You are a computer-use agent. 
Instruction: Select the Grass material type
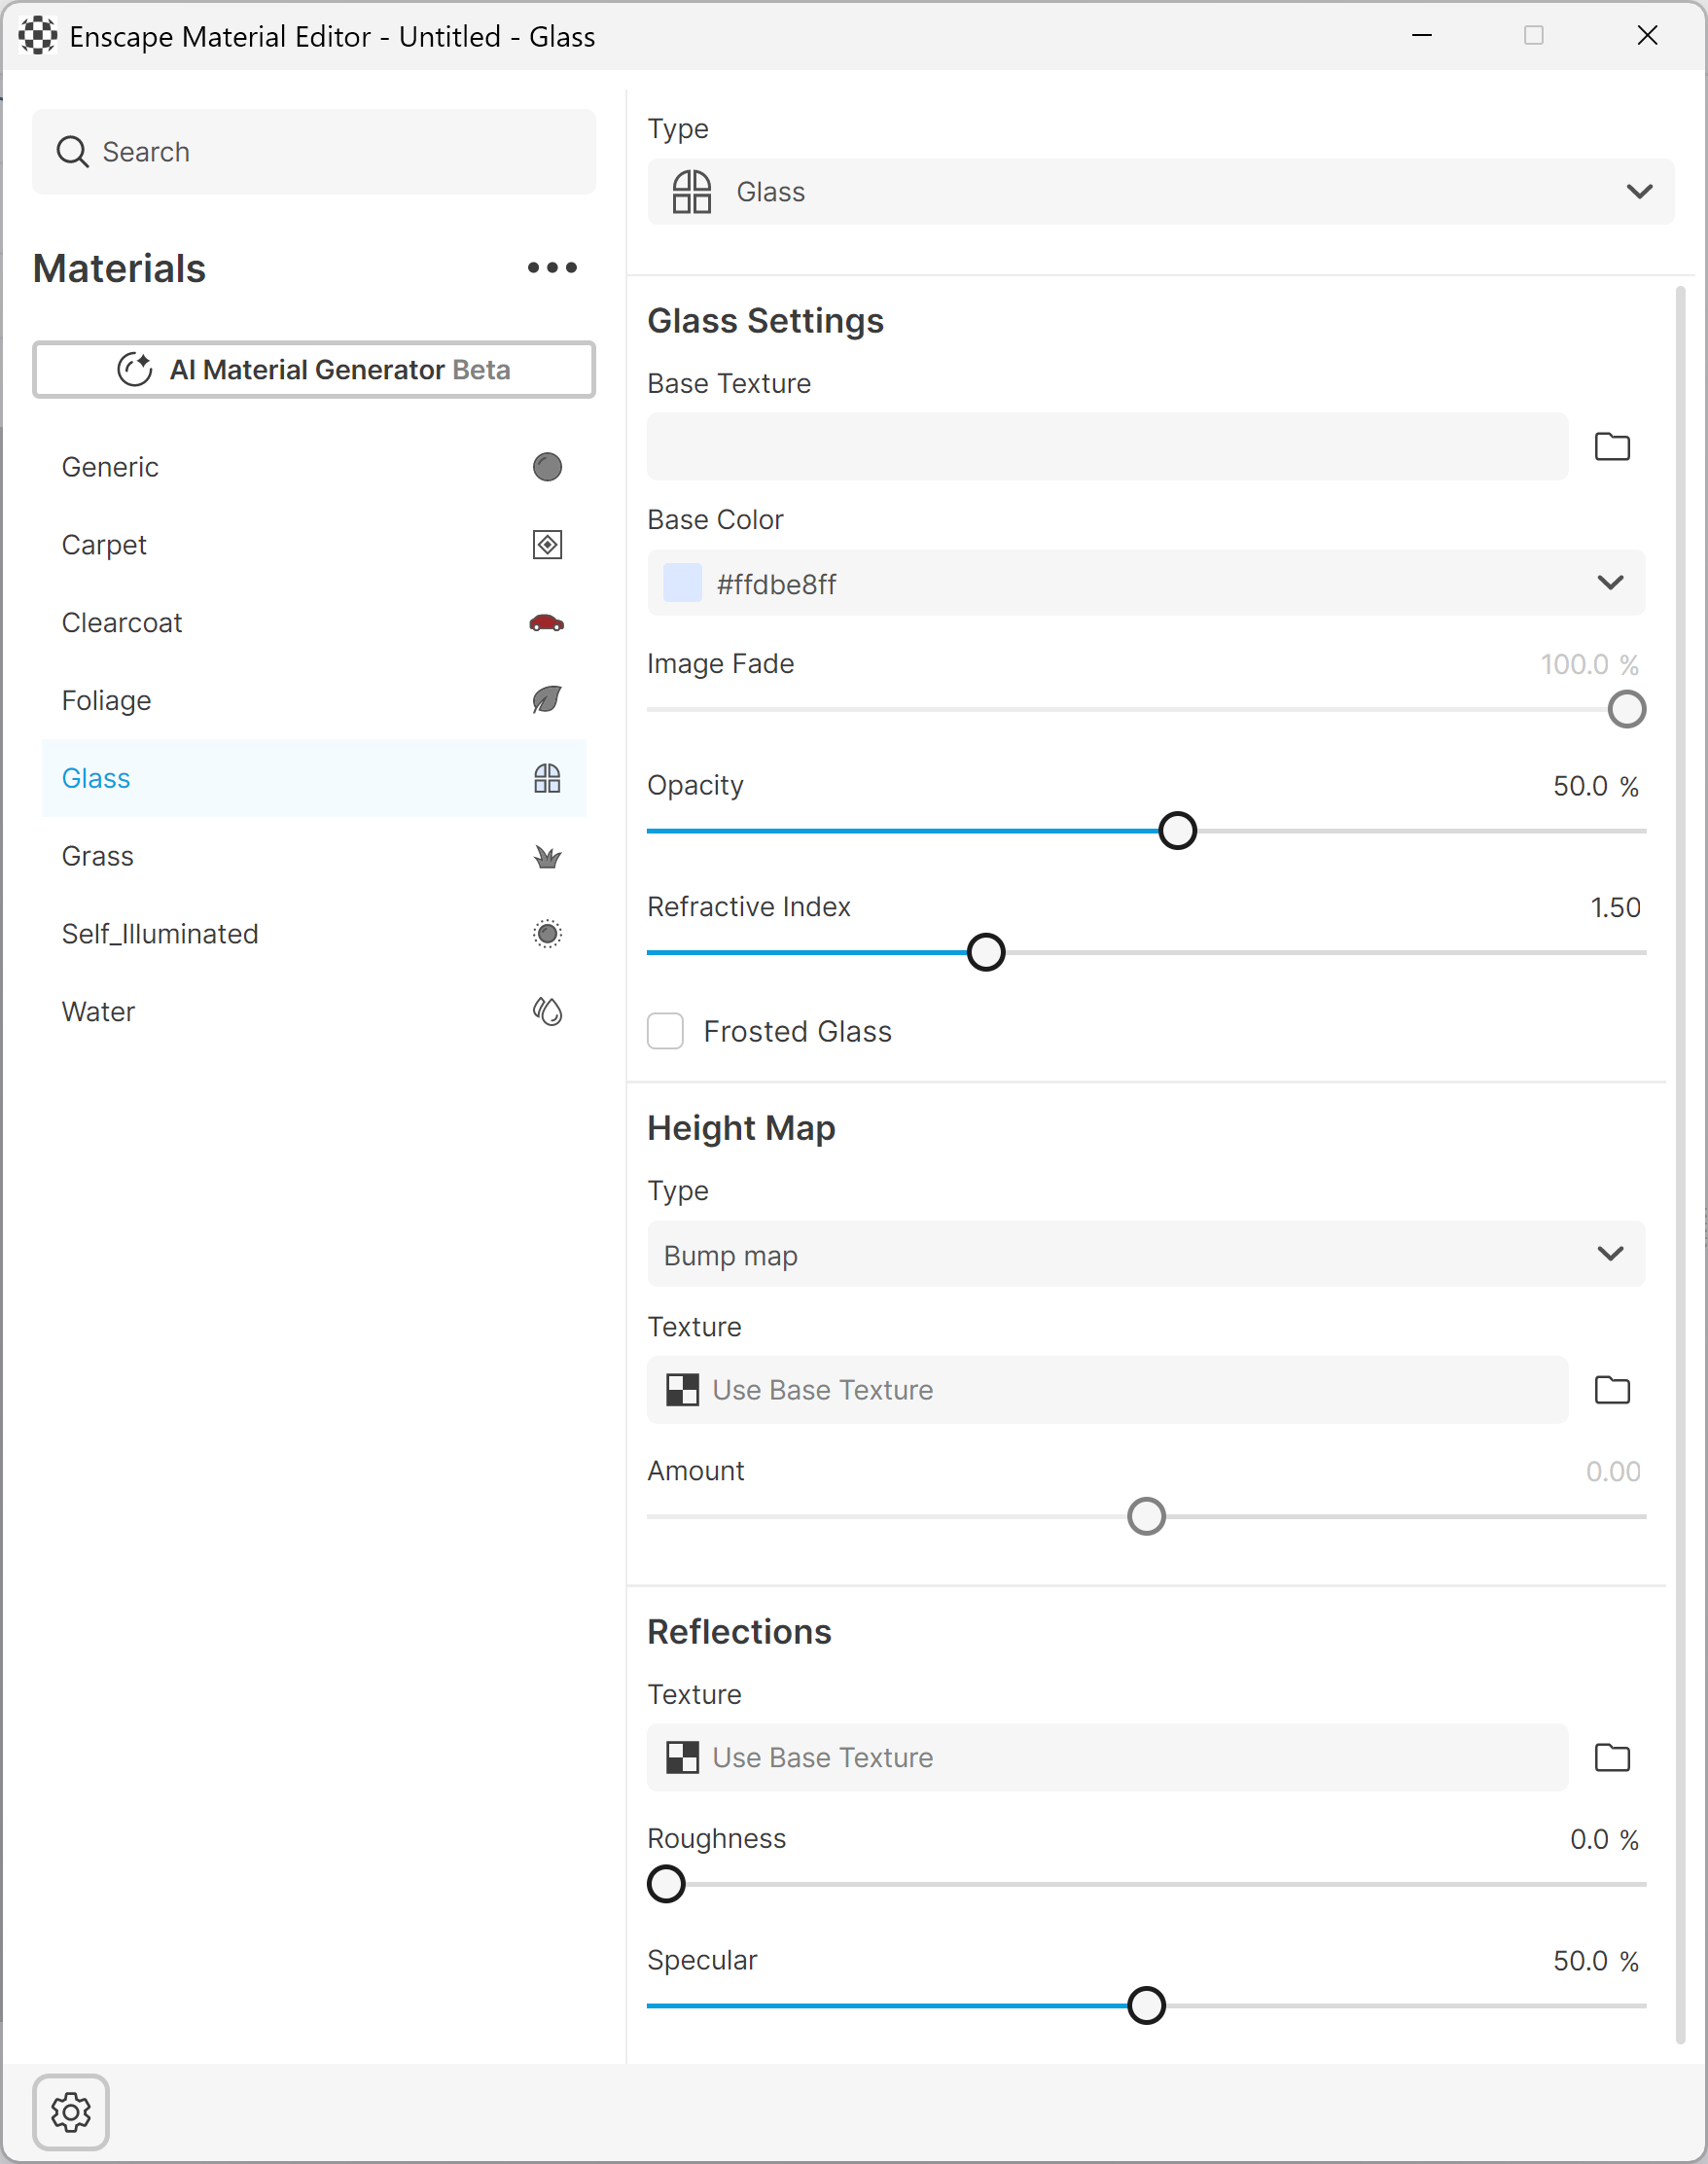[x=314, y=856]
